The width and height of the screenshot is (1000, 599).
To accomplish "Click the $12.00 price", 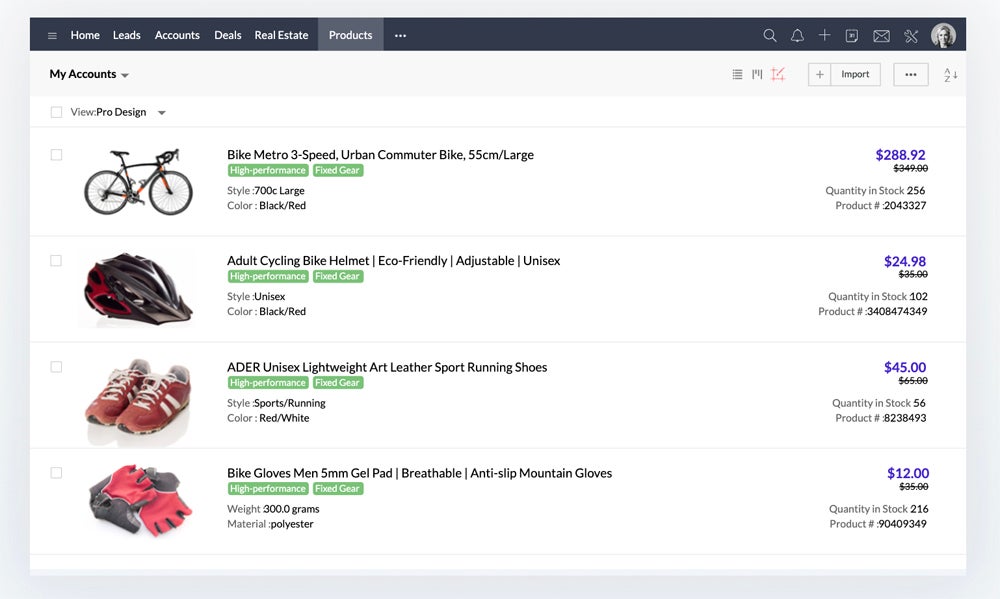I will 908,473.
